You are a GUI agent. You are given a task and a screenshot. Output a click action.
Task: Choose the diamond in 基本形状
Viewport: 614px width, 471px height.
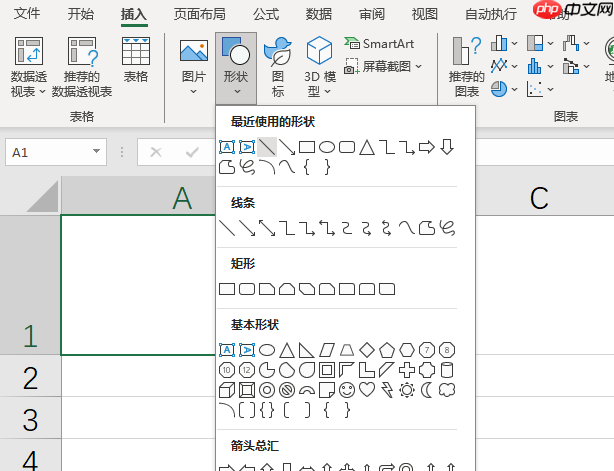367,350
